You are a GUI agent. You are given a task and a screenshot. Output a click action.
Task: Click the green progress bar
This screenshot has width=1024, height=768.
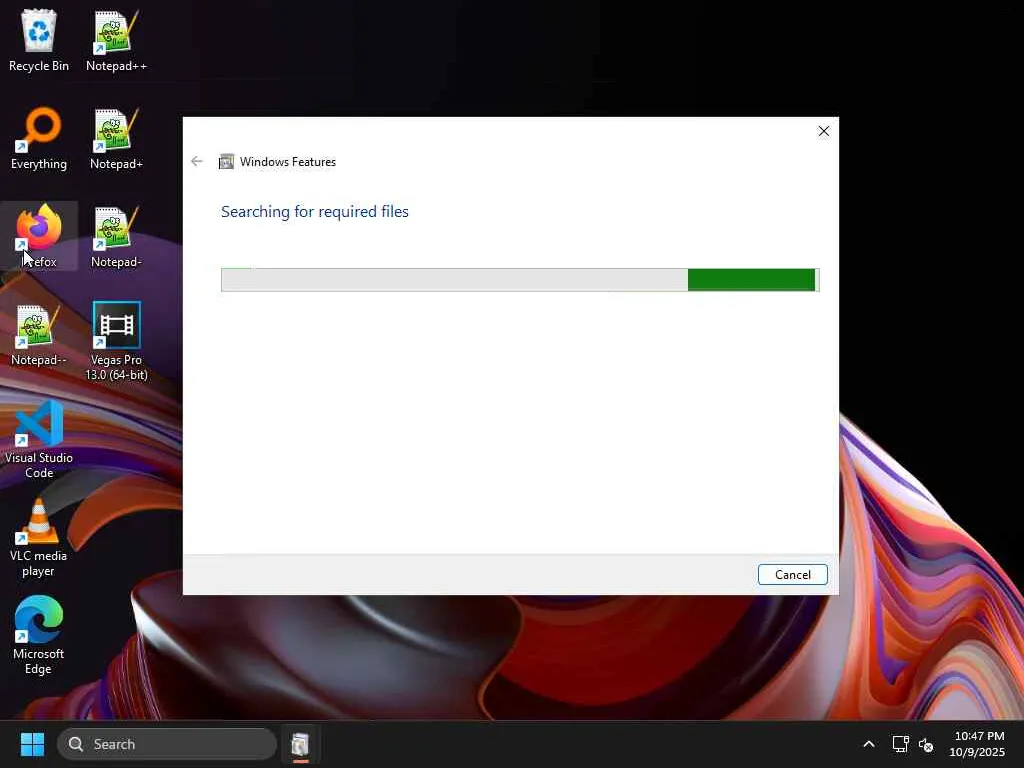point(520,280)
